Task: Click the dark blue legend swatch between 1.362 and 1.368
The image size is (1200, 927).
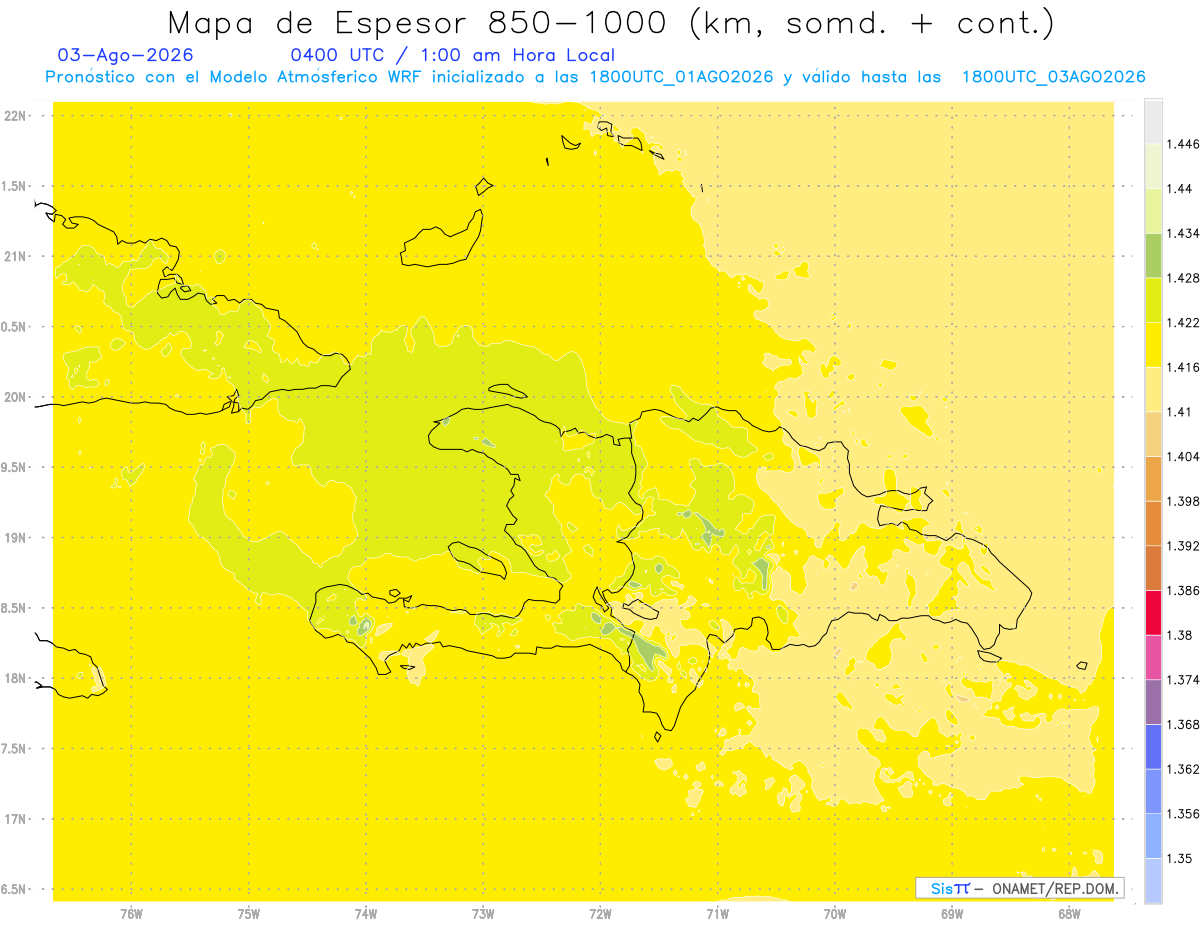Action: click(1153, 746)
